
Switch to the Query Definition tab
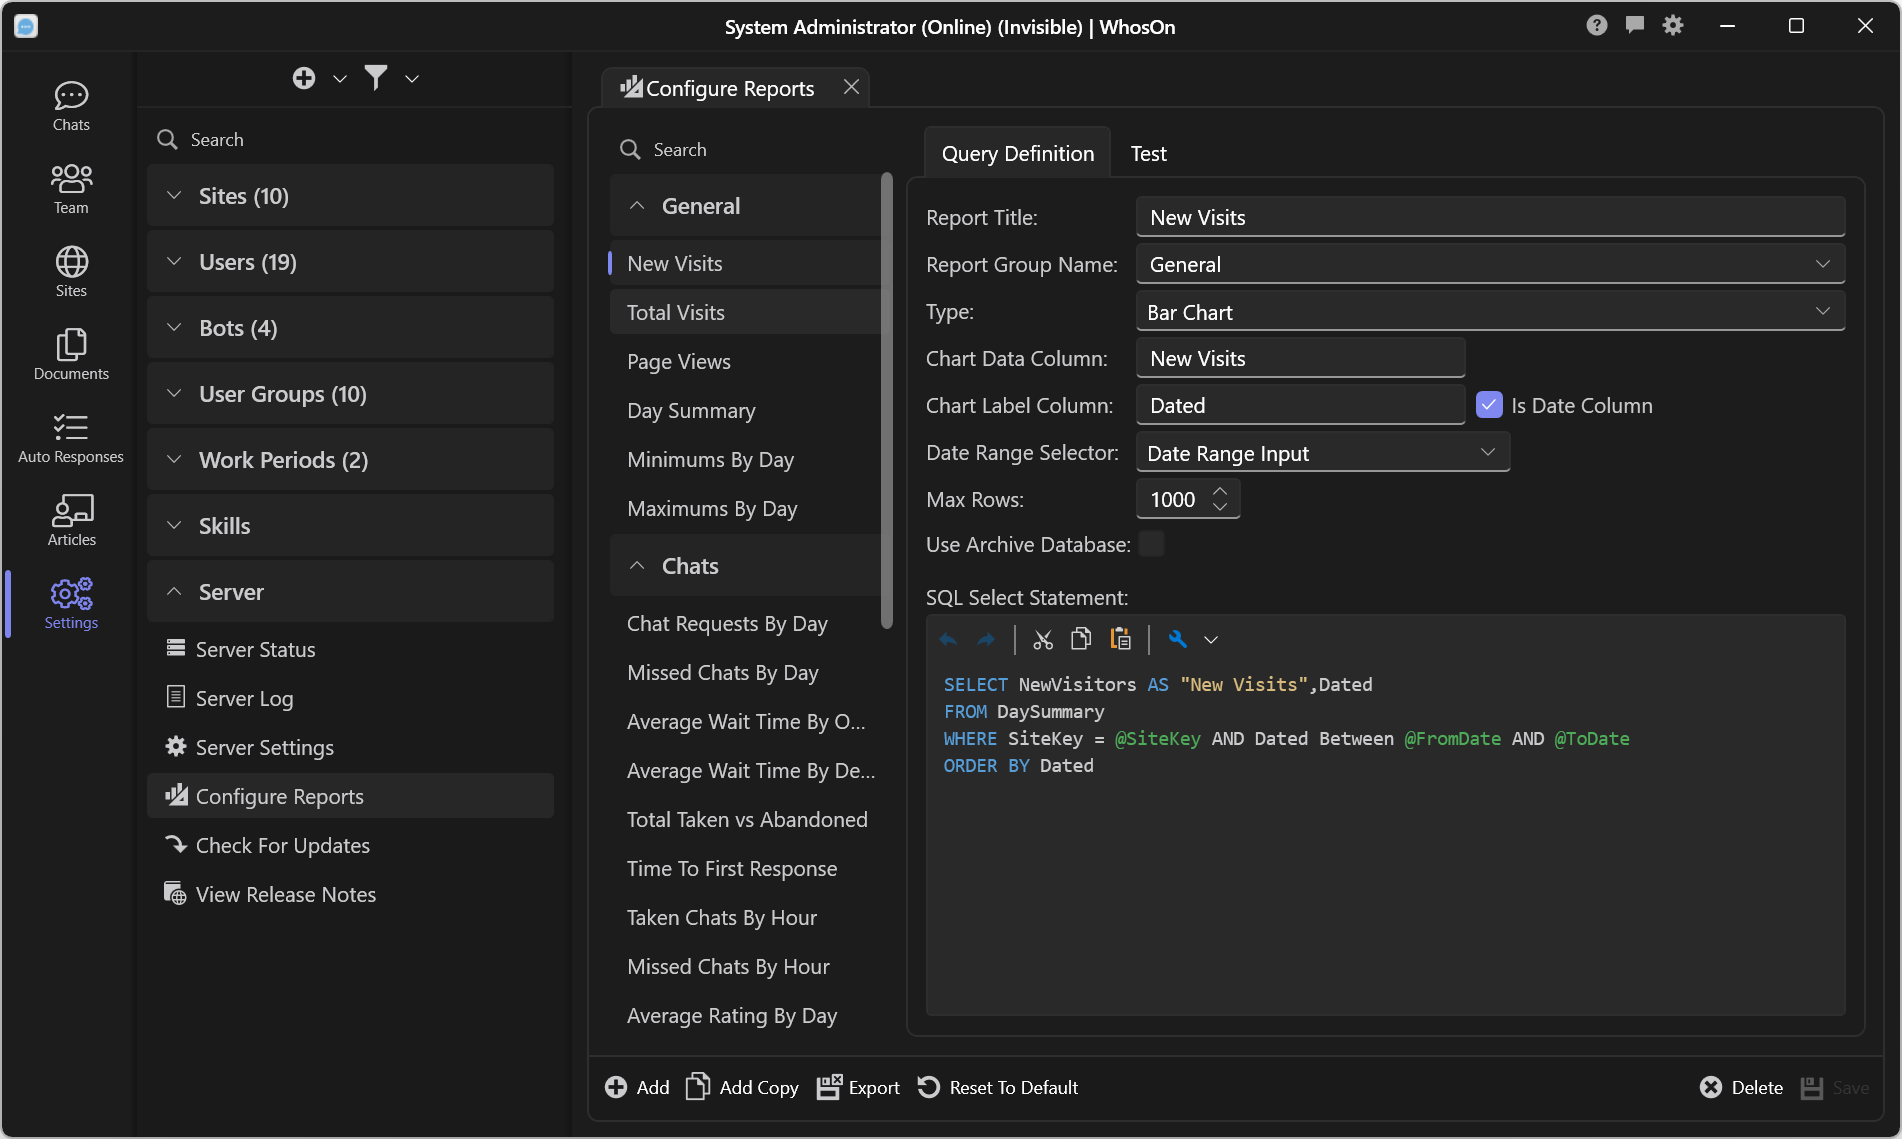click(x=1017, y=153)
